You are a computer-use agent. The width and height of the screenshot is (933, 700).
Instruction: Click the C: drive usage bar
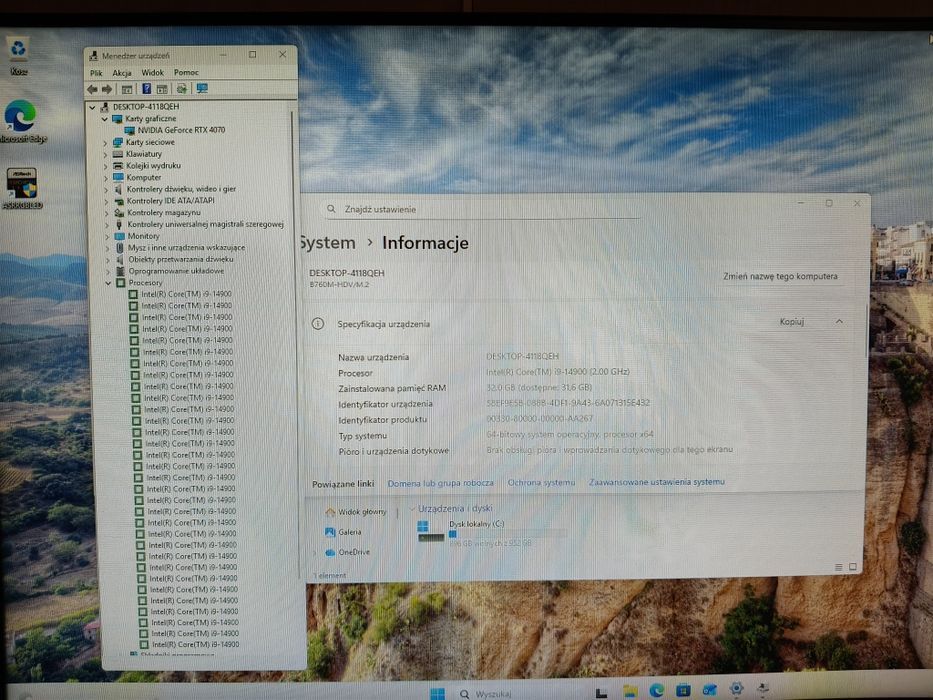(507, 535)
